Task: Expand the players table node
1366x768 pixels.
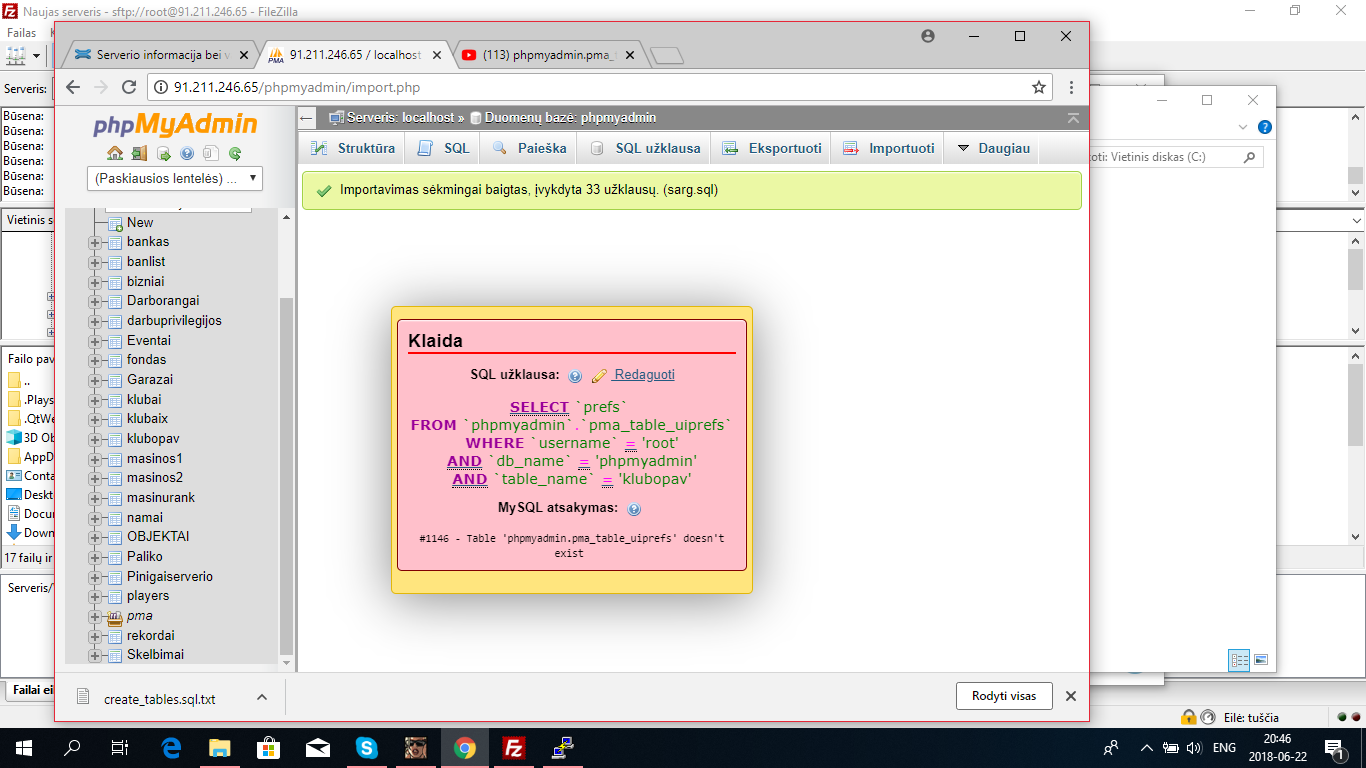Action: pyautogui.click(x=95, y=596)
